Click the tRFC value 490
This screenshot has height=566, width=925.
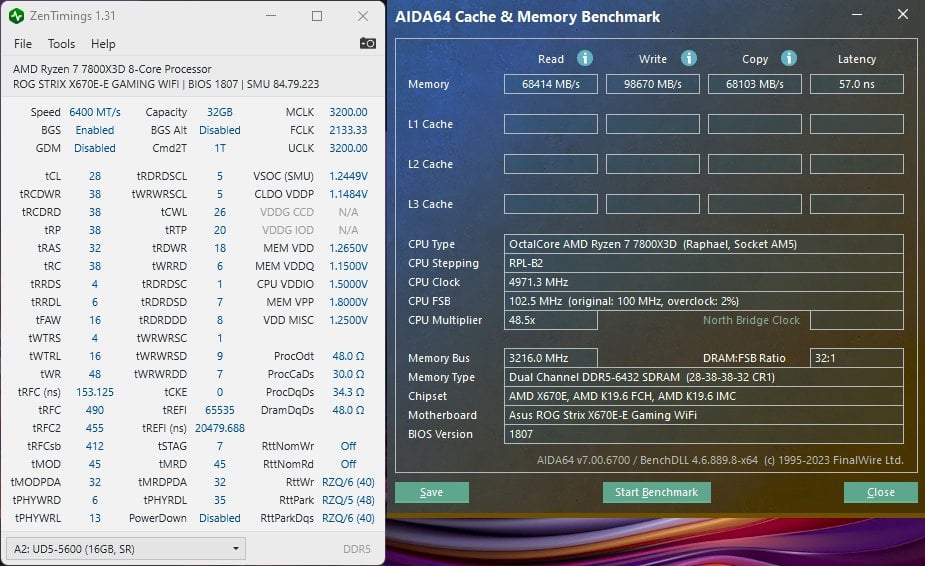(x=94, y=410)
